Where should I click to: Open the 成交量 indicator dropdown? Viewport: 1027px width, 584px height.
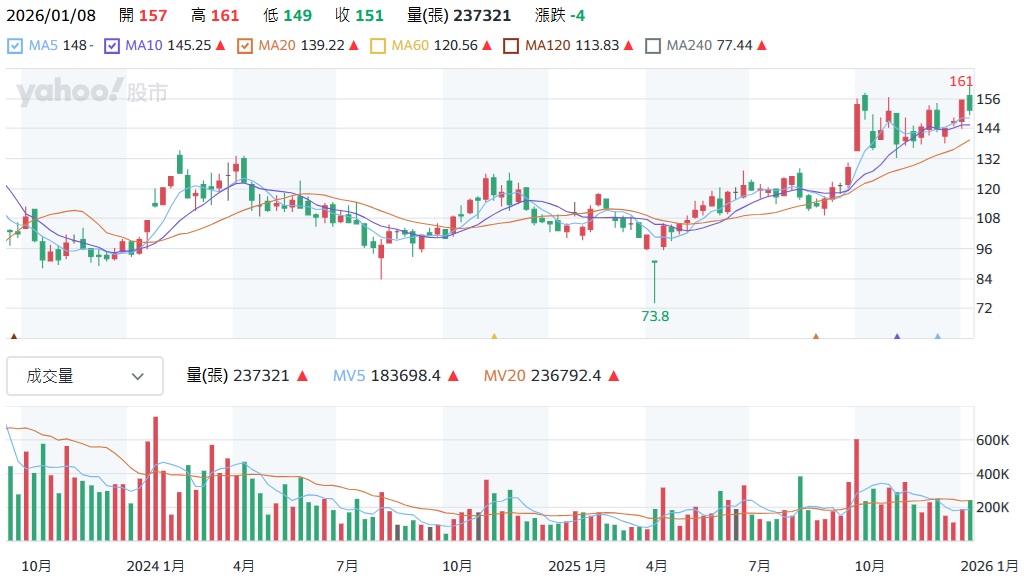coord(85,376)
